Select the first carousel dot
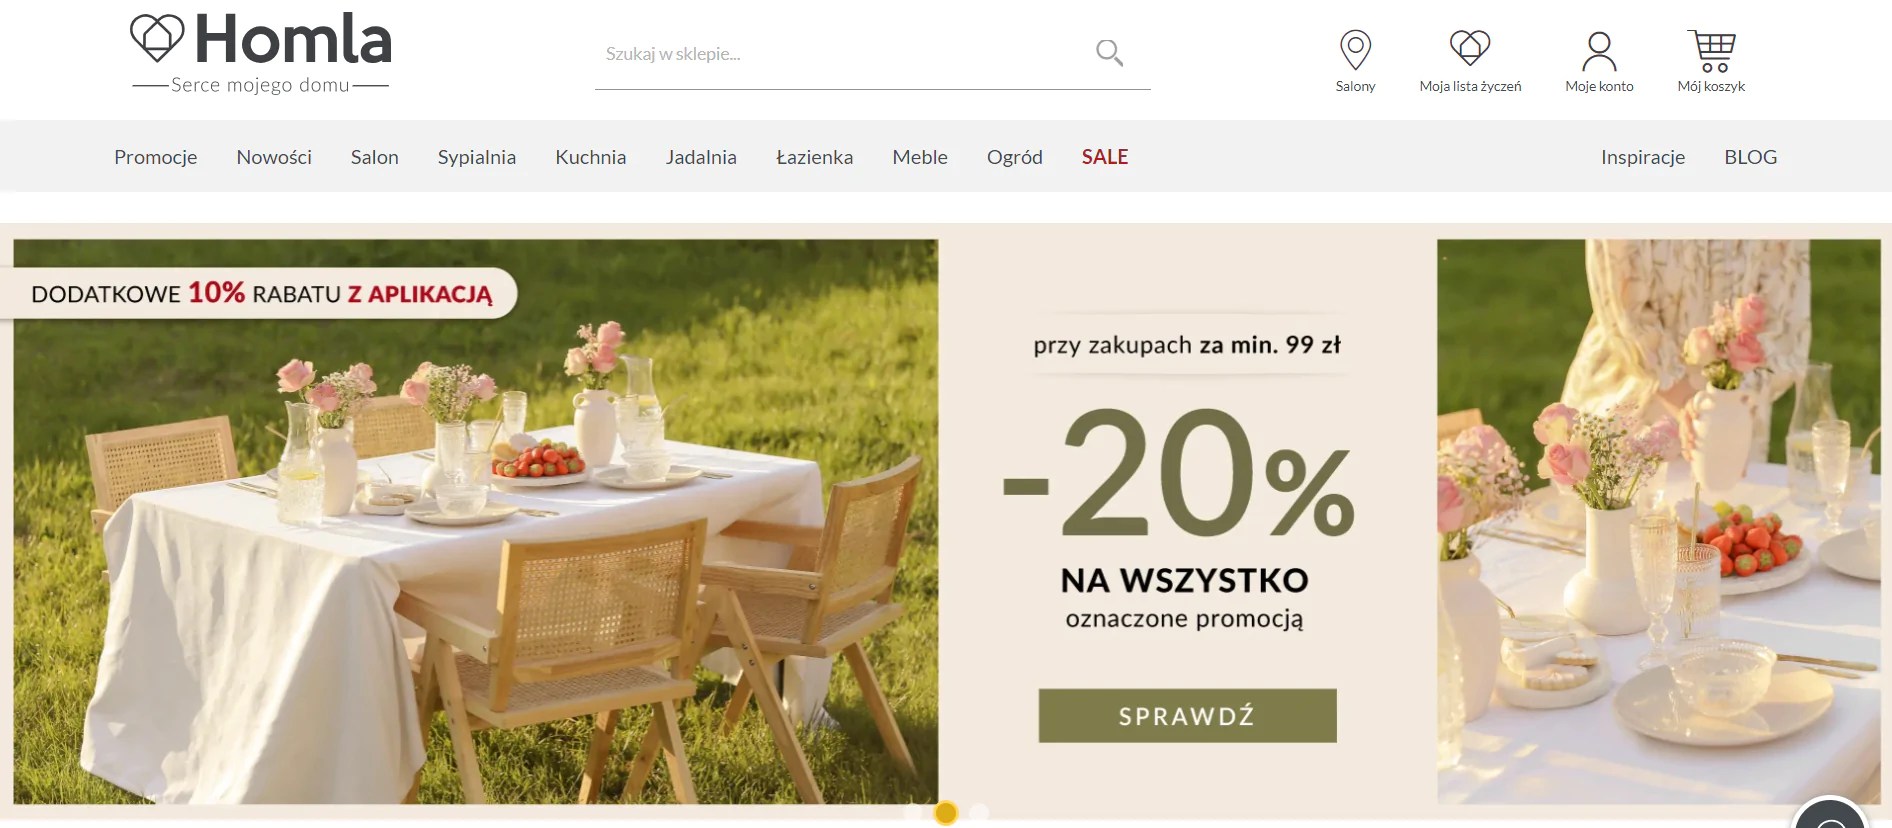The image size is (1892, 828). [912, 812]
